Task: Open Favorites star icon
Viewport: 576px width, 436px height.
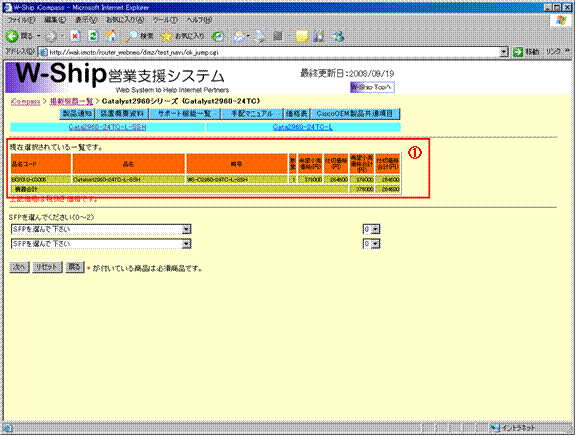Action: 166,36
